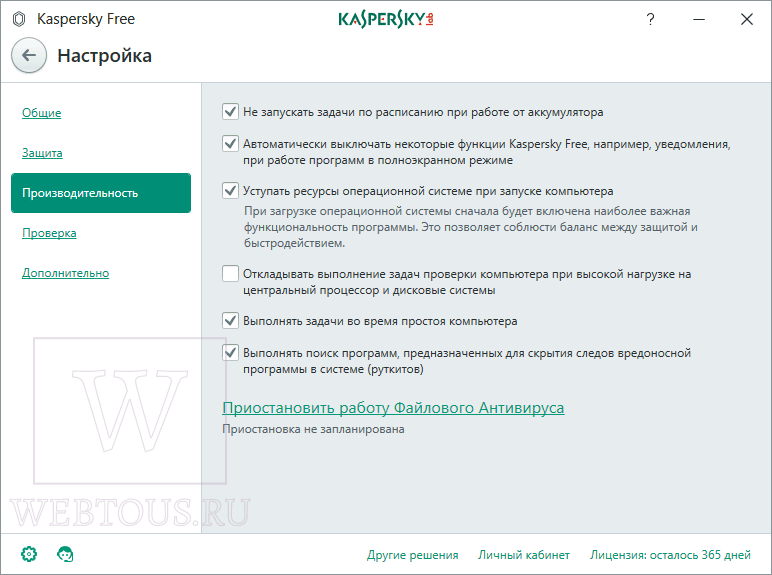Image resolution: width=772 pixels, height=575 pixels.
Task: Open help with the question mark
Action: (x=650, y=19)
